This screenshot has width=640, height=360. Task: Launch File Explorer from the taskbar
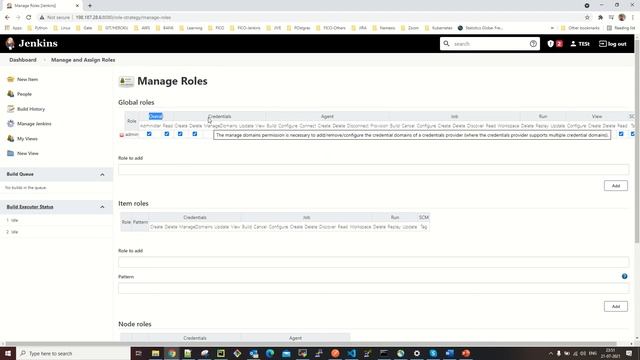[x=156, y=353]
